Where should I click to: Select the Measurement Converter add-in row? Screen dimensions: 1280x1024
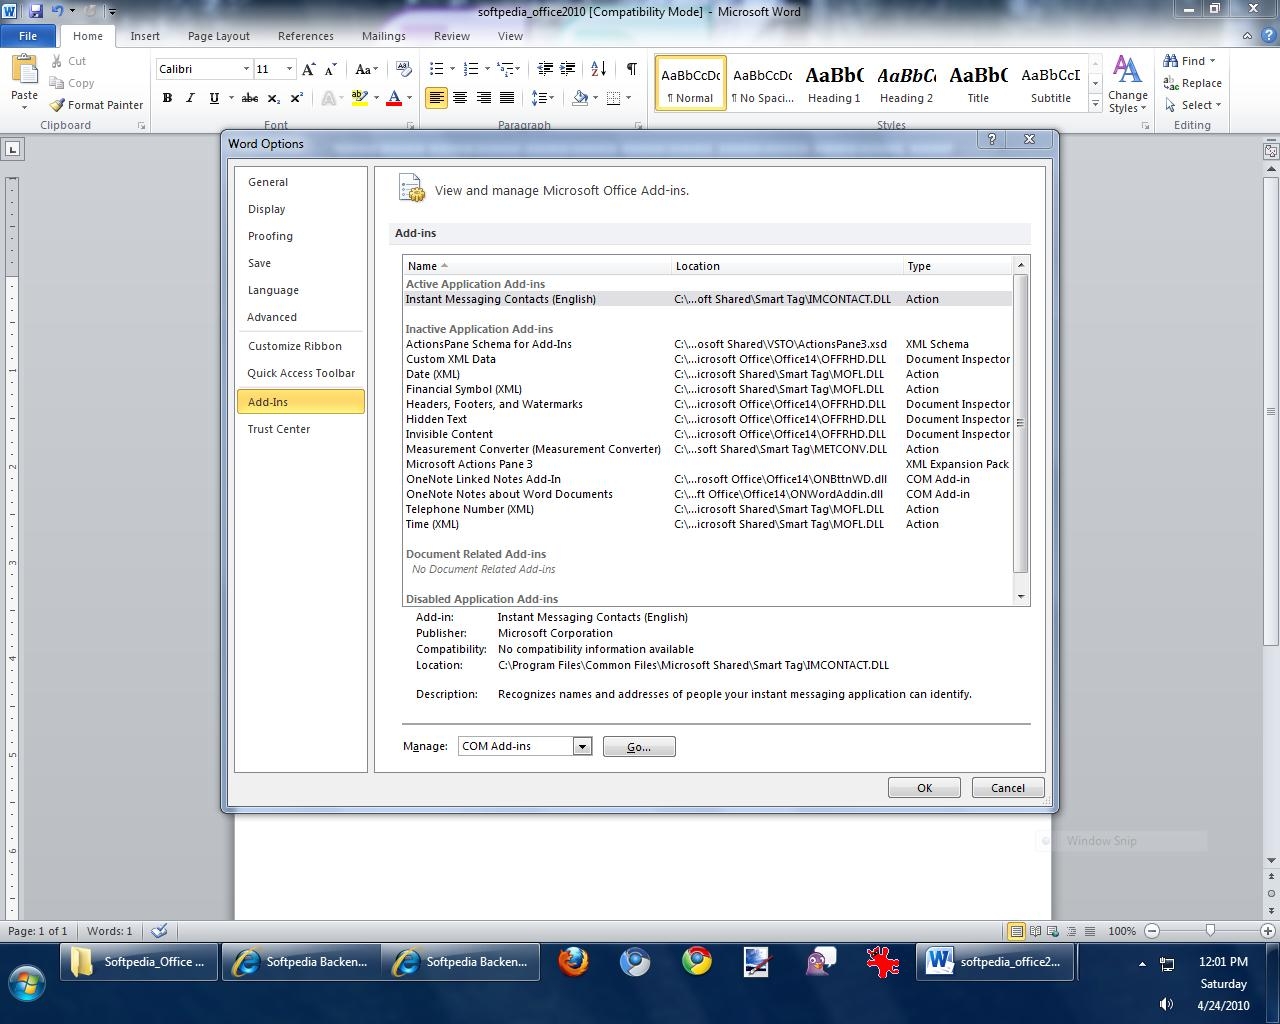coord(533,449)
